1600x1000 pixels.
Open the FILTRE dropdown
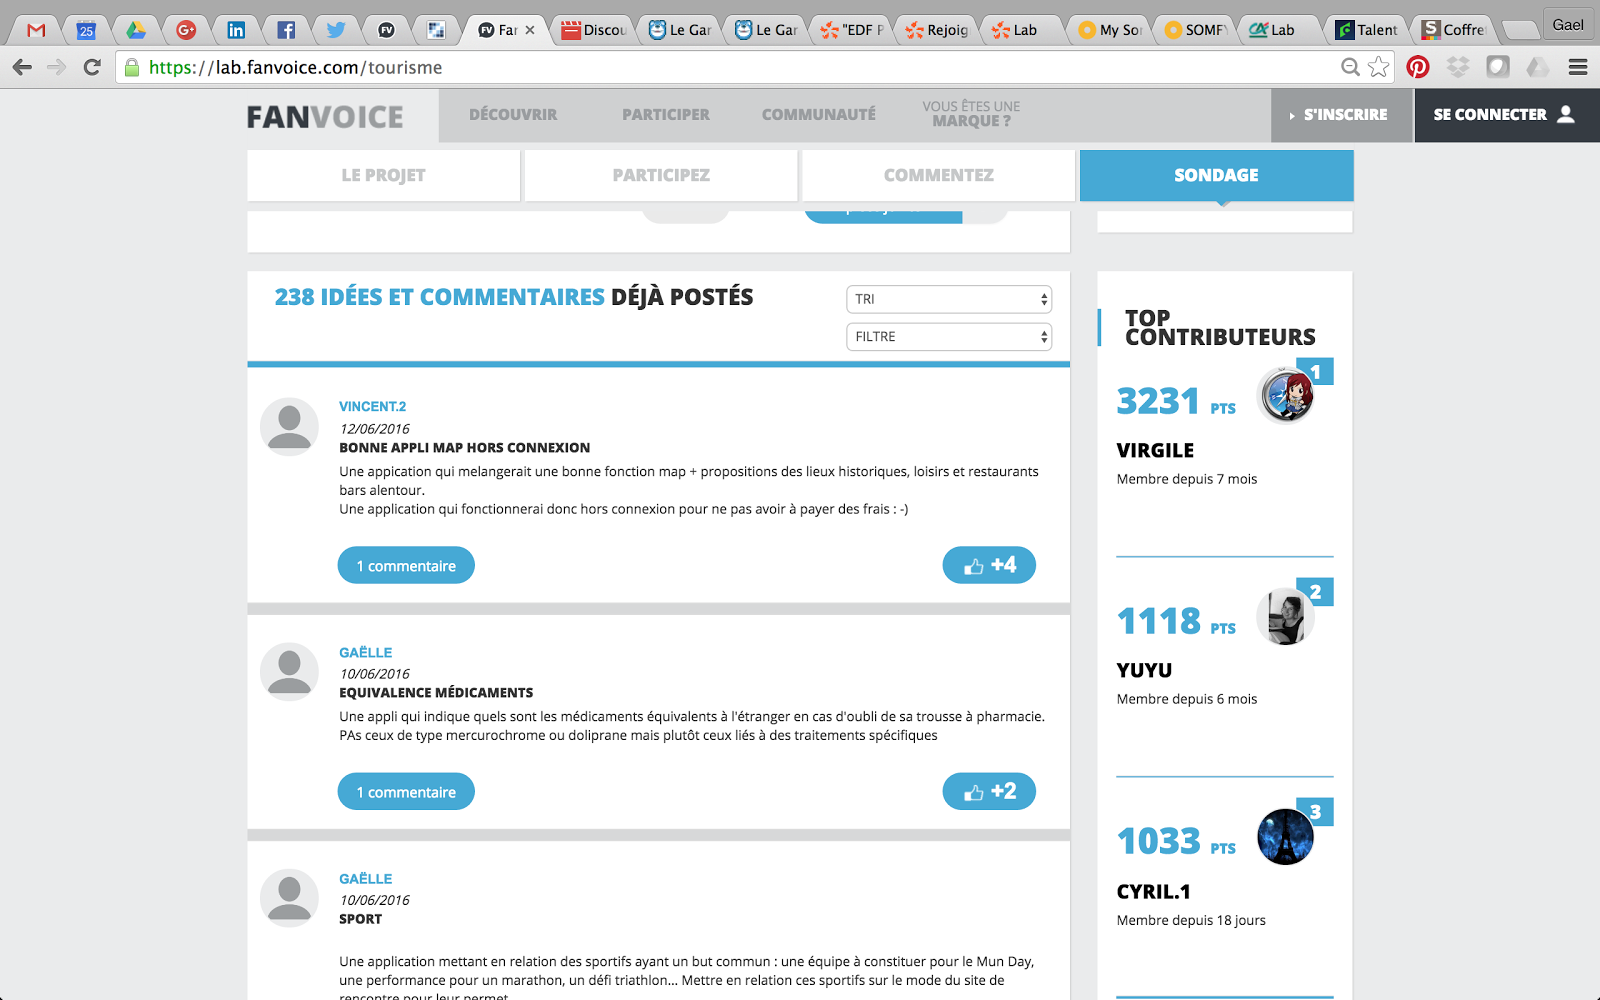pyautogui.click(x=948, y=337)
